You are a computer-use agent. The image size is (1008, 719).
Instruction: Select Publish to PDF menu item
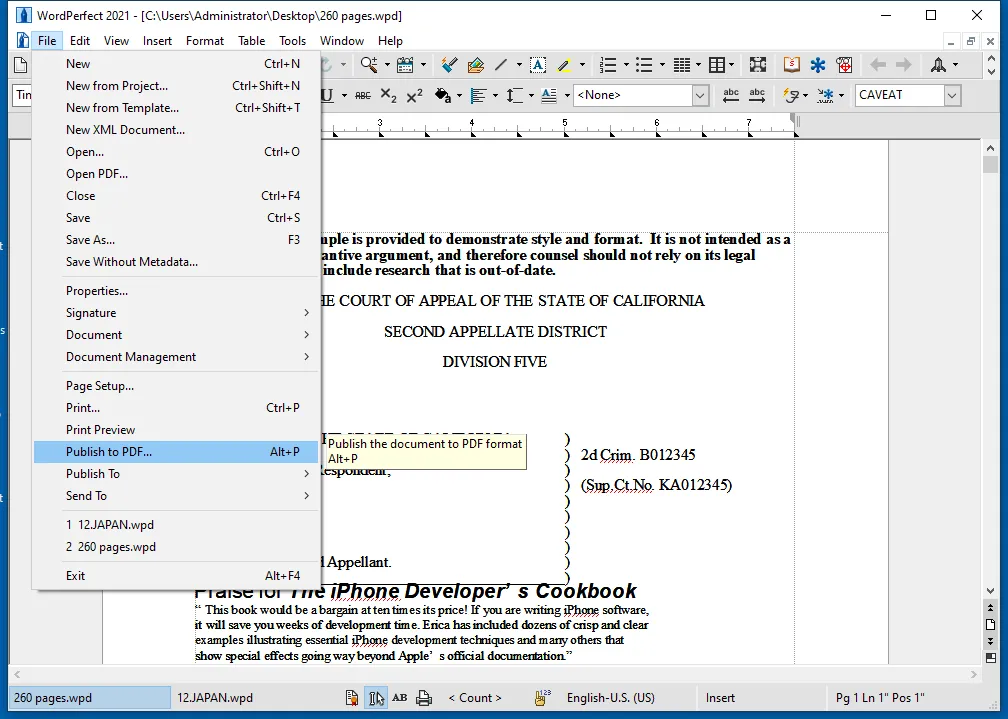tap(176, 451)
